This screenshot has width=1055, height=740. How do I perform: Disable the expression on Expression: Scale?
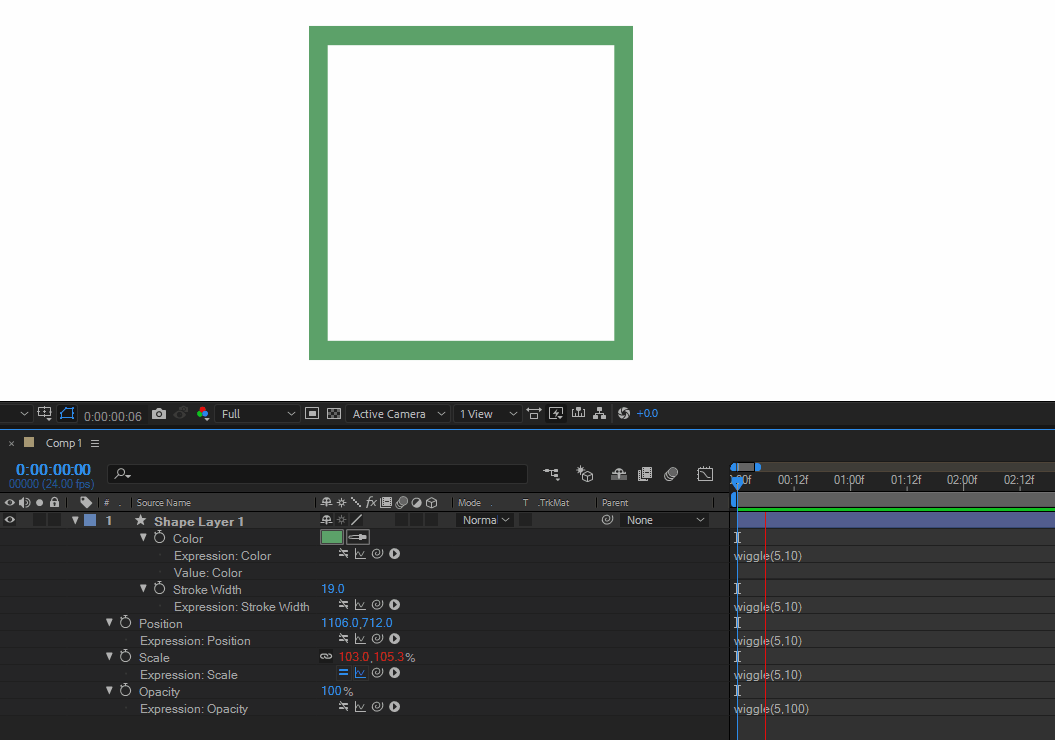(x=343, y=673)
